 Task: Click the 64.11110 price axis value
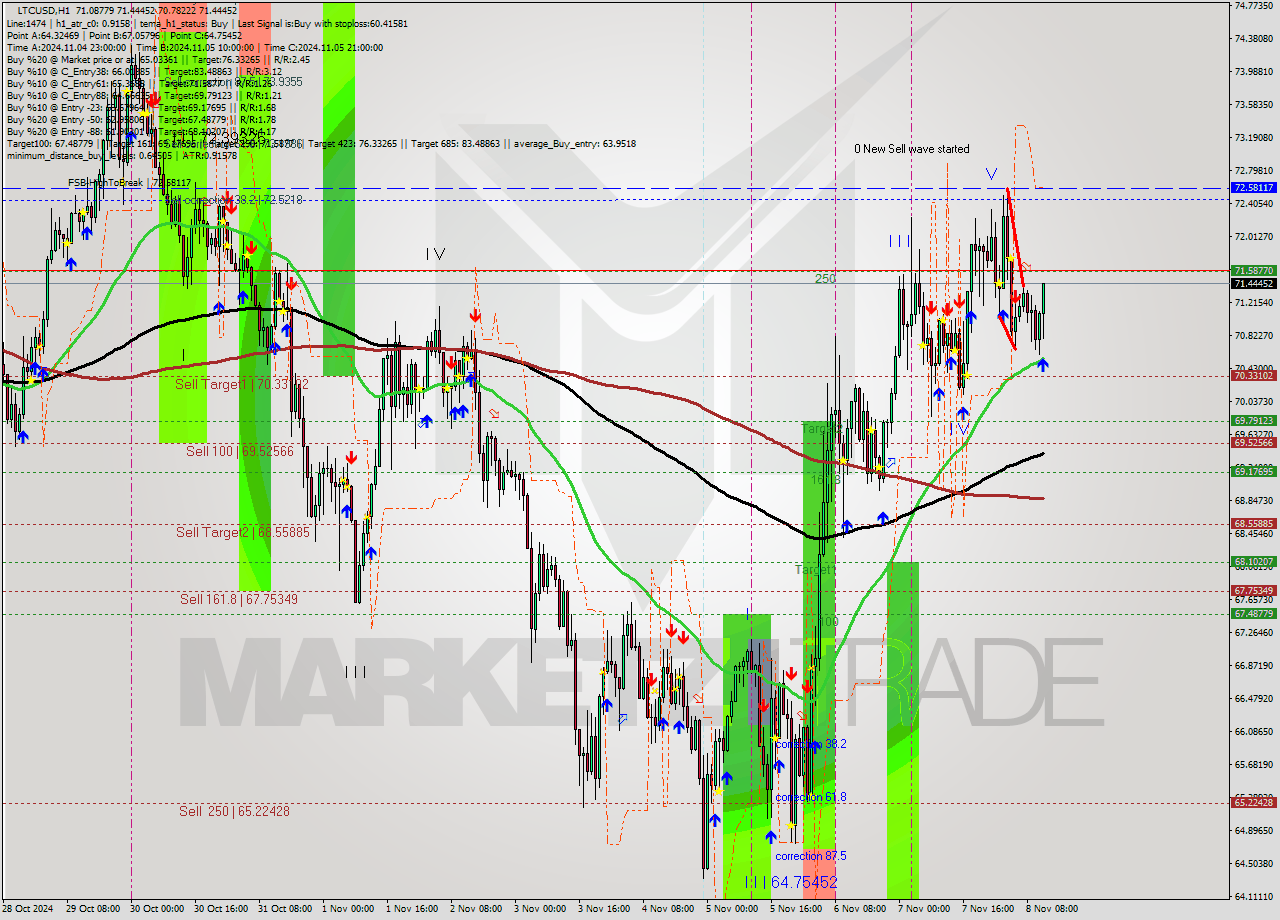coord(1254,896)
